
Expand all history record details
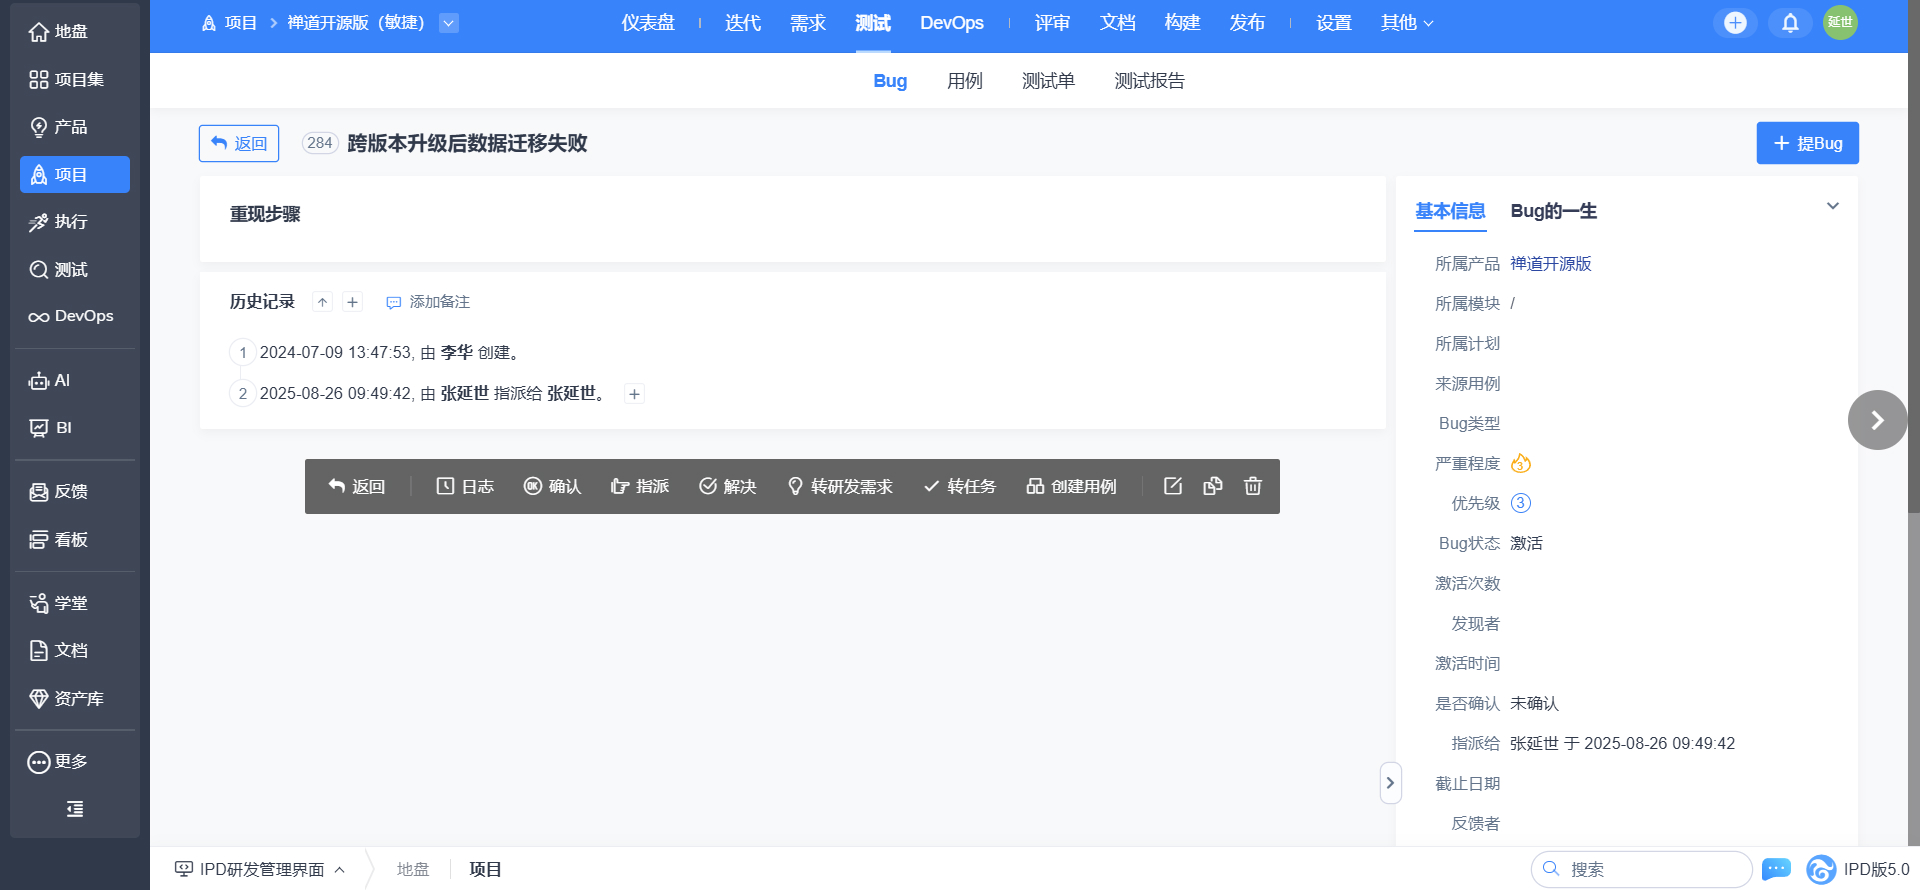click(x=352, y=302)
